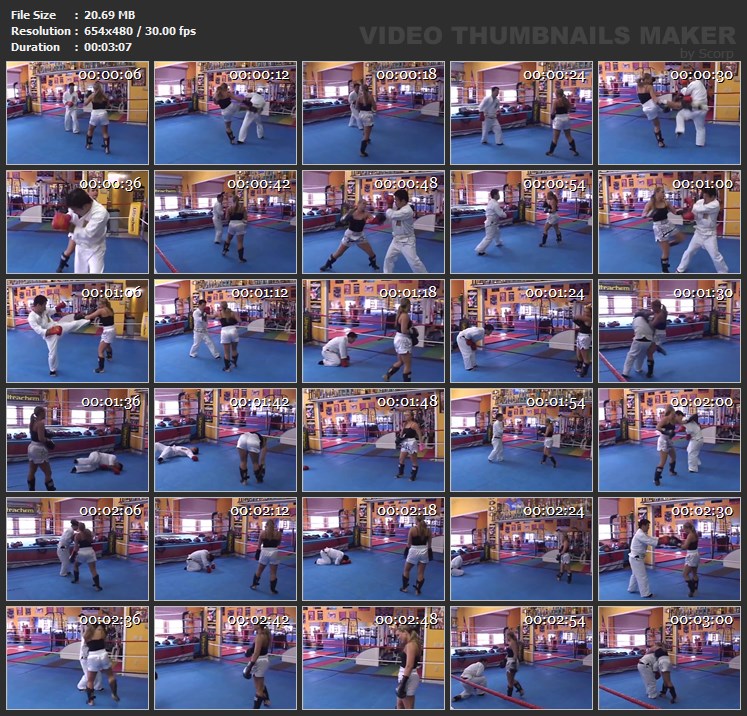Image resolution: width=747 pixels, height=716 pixels.
Task: Open the 00:02:36 frame
Action: click(77, 658)
